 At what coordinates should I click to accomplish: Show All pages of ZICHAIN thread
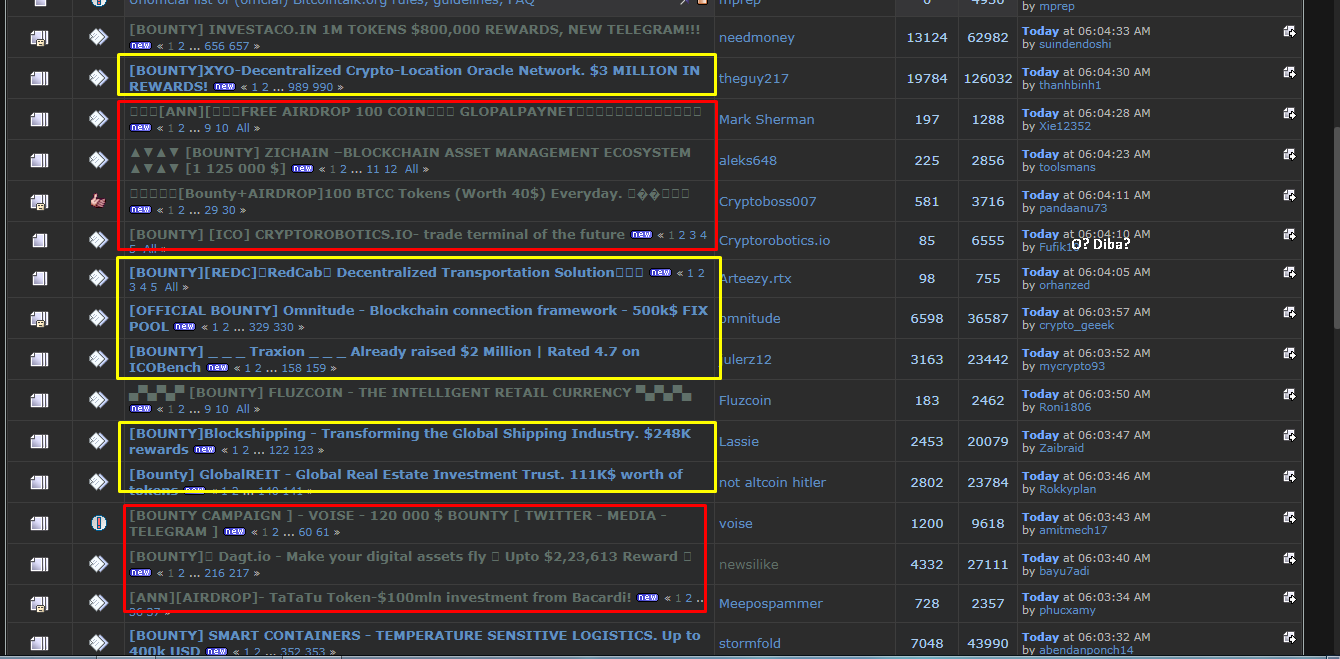pos(411,169)
